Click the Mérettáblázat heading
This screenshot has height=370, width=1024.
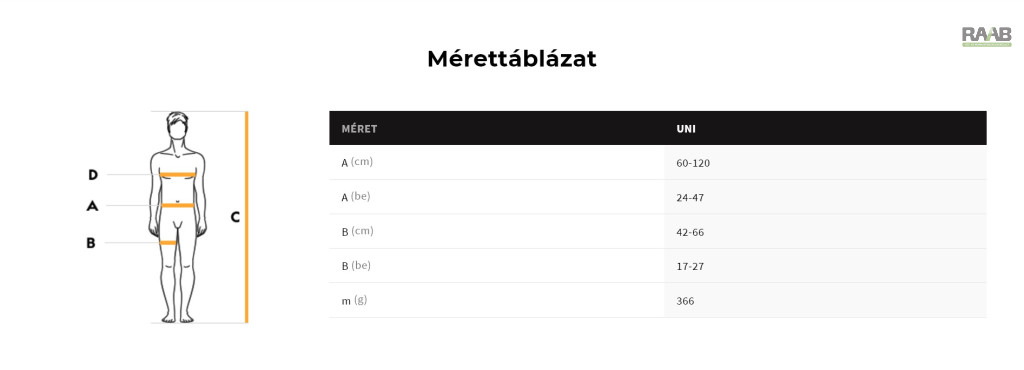(x=511, y=59)
